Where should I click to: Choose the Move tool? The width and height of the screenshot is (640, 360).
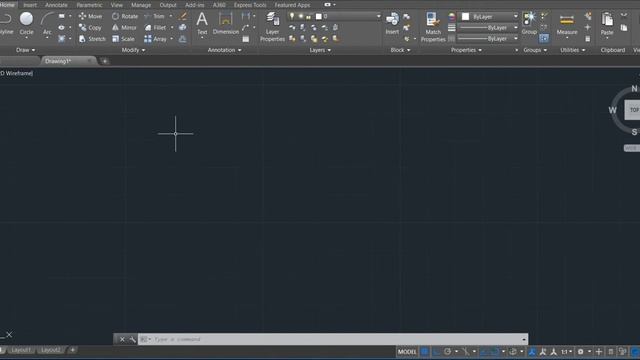(x=90, y=16)
